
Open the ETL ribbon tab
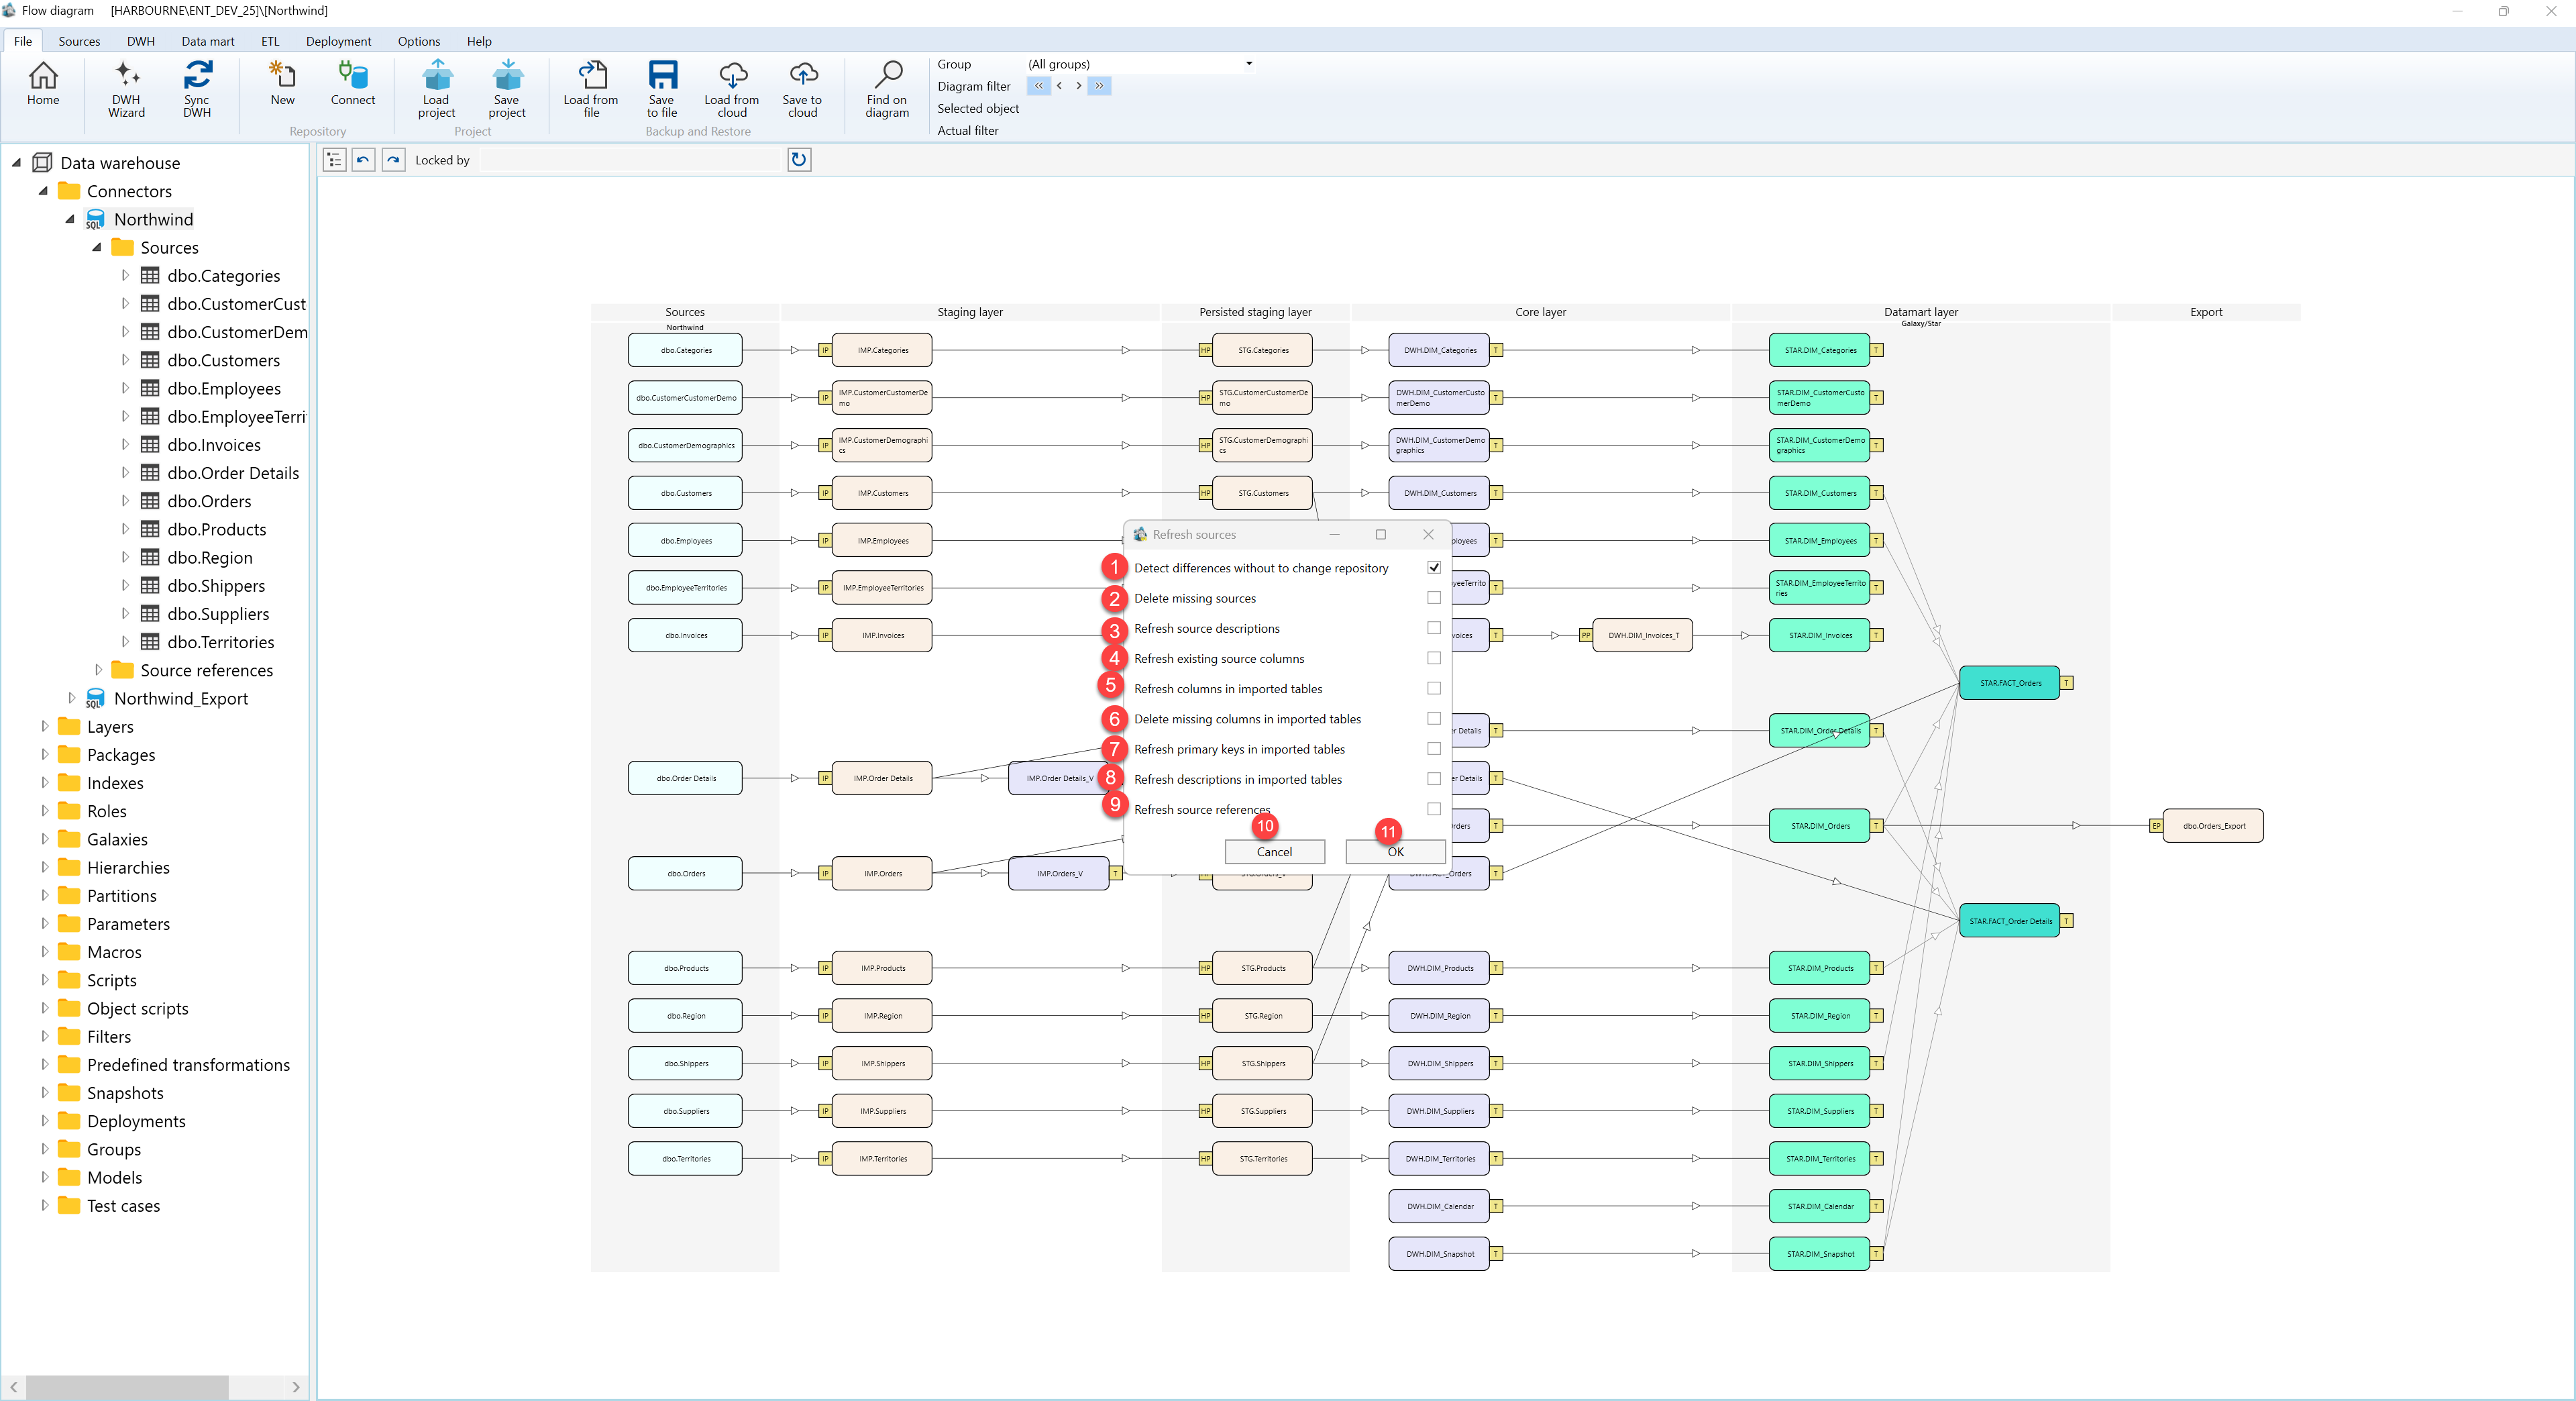pyautogui.click(x=270, y=41)
